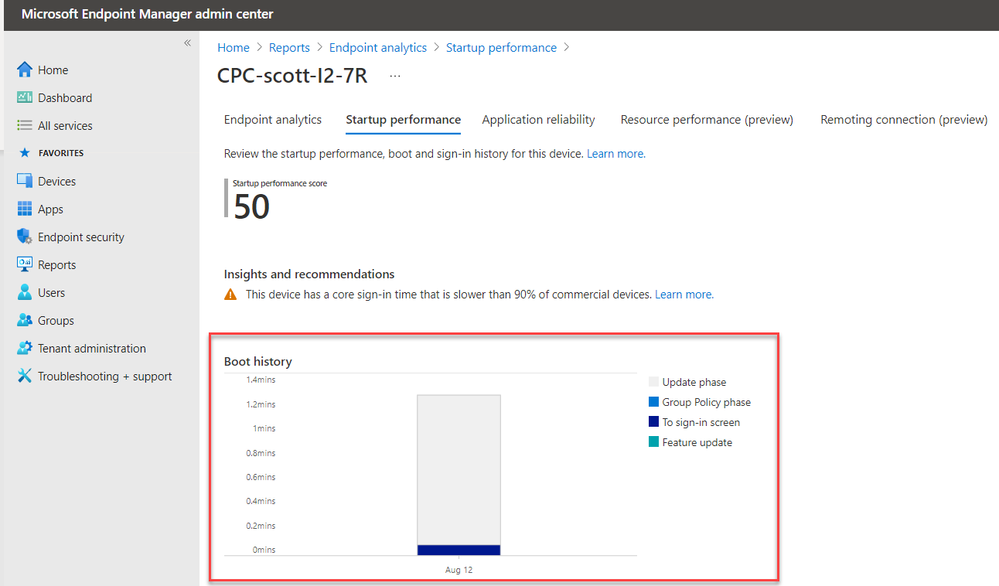Click the Users person icon
Viewport: 999px width, 586px height.
coord(24,292)
